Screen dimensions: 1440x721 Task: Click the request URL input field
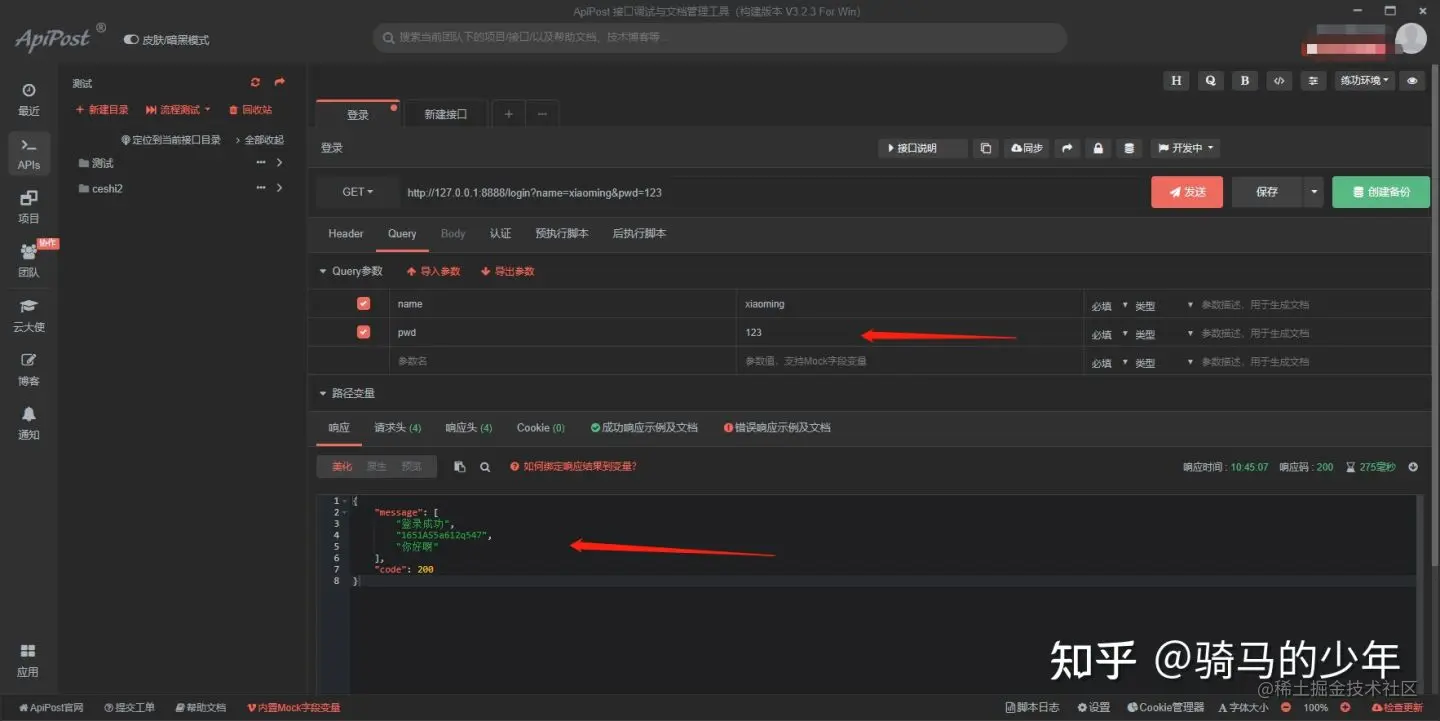click(x=774, y=192)
